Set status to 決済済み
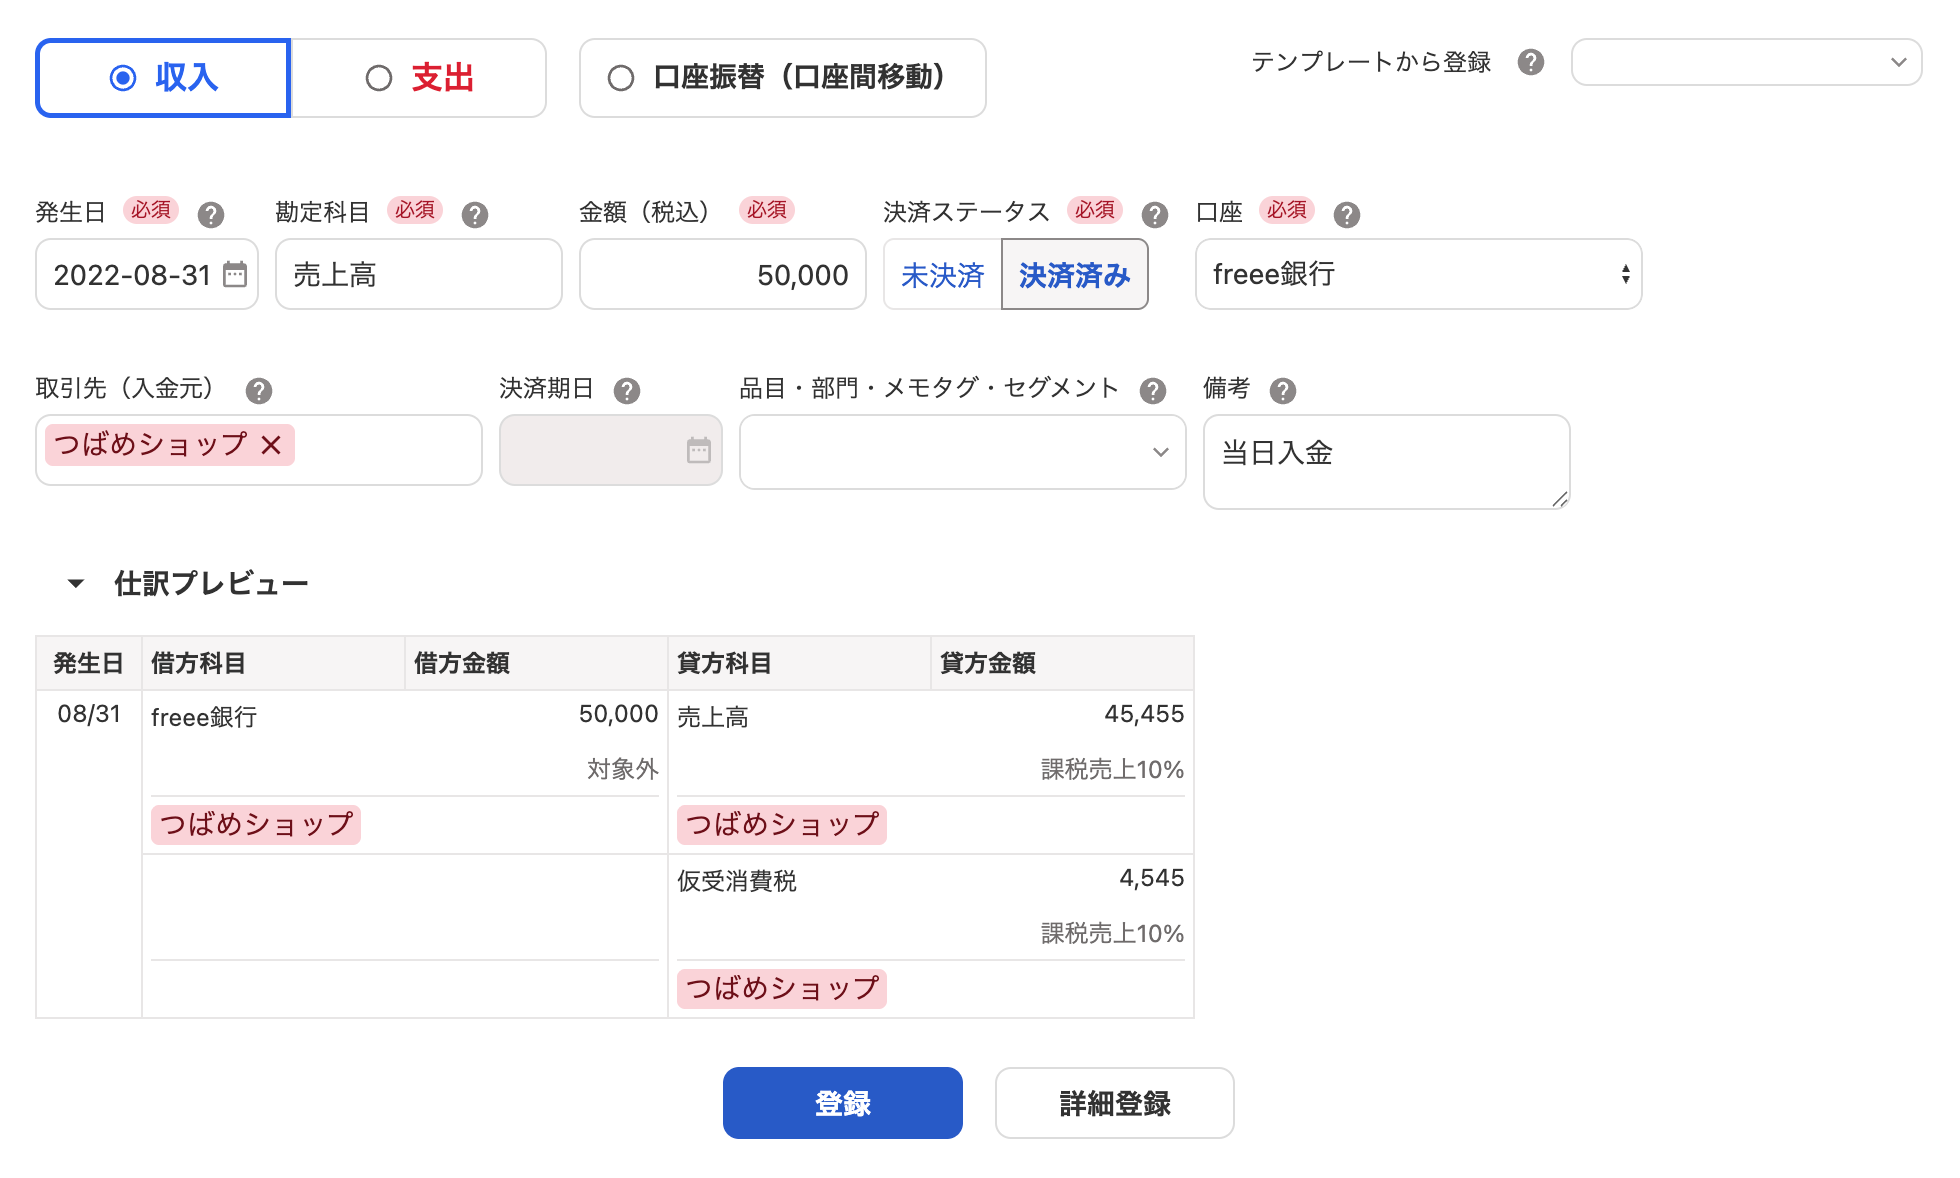This screenshot has height=1178, width=1960. (x=1074, y=274)
